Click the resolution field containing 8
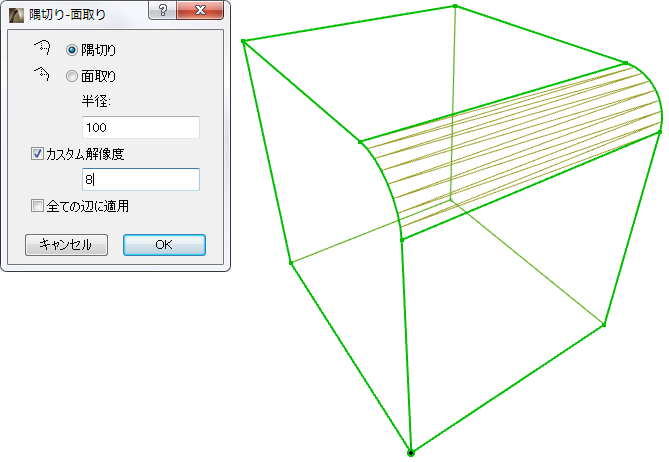Viewport: 669px width, 462px height. pos(140,179)
